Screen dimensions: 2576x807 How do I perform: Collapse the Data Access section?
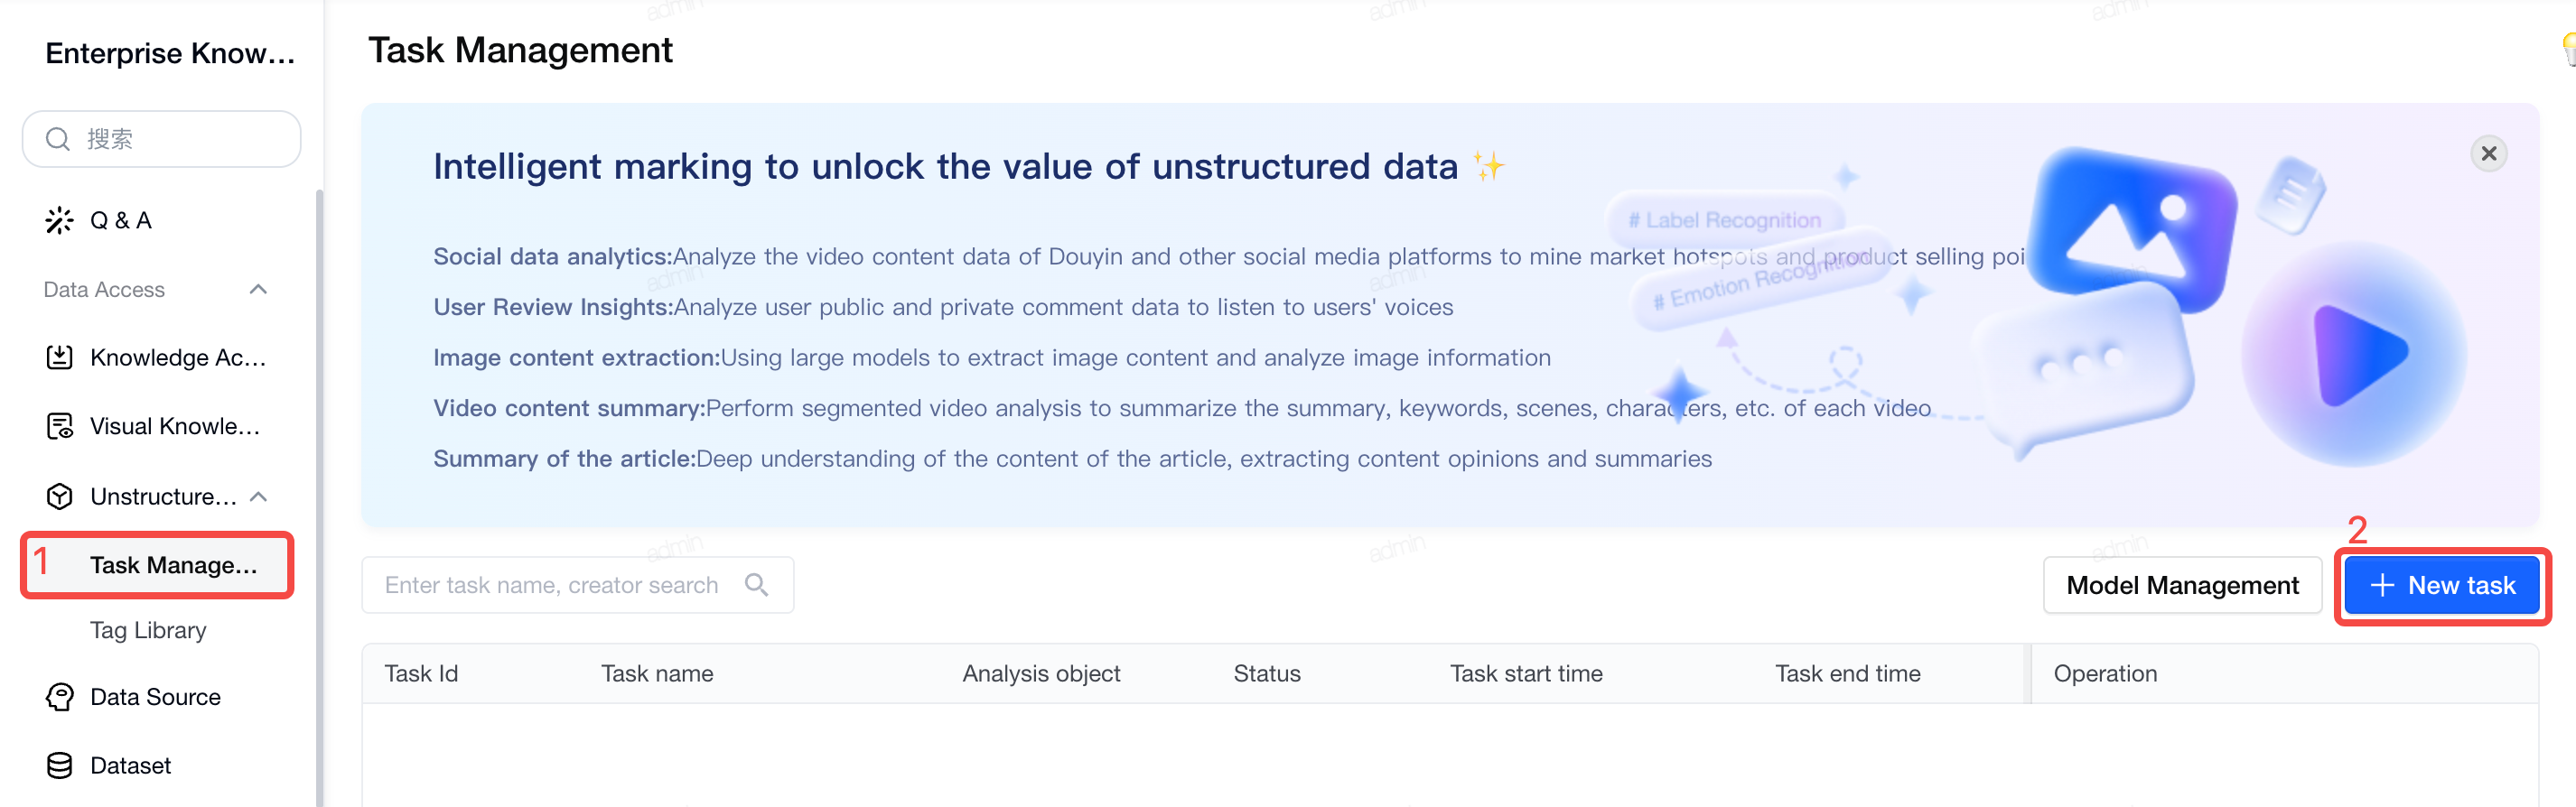pyautogui.click(x=258, y=289)
